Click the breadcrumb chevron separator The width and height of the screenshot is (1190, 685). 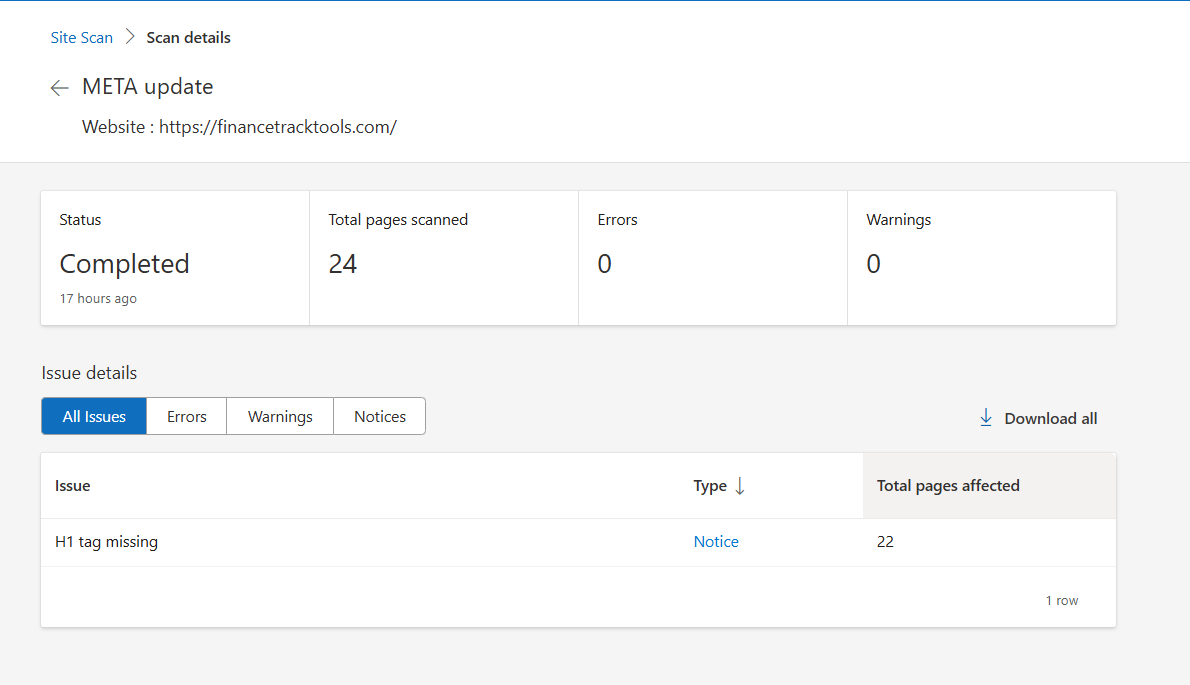130,37
